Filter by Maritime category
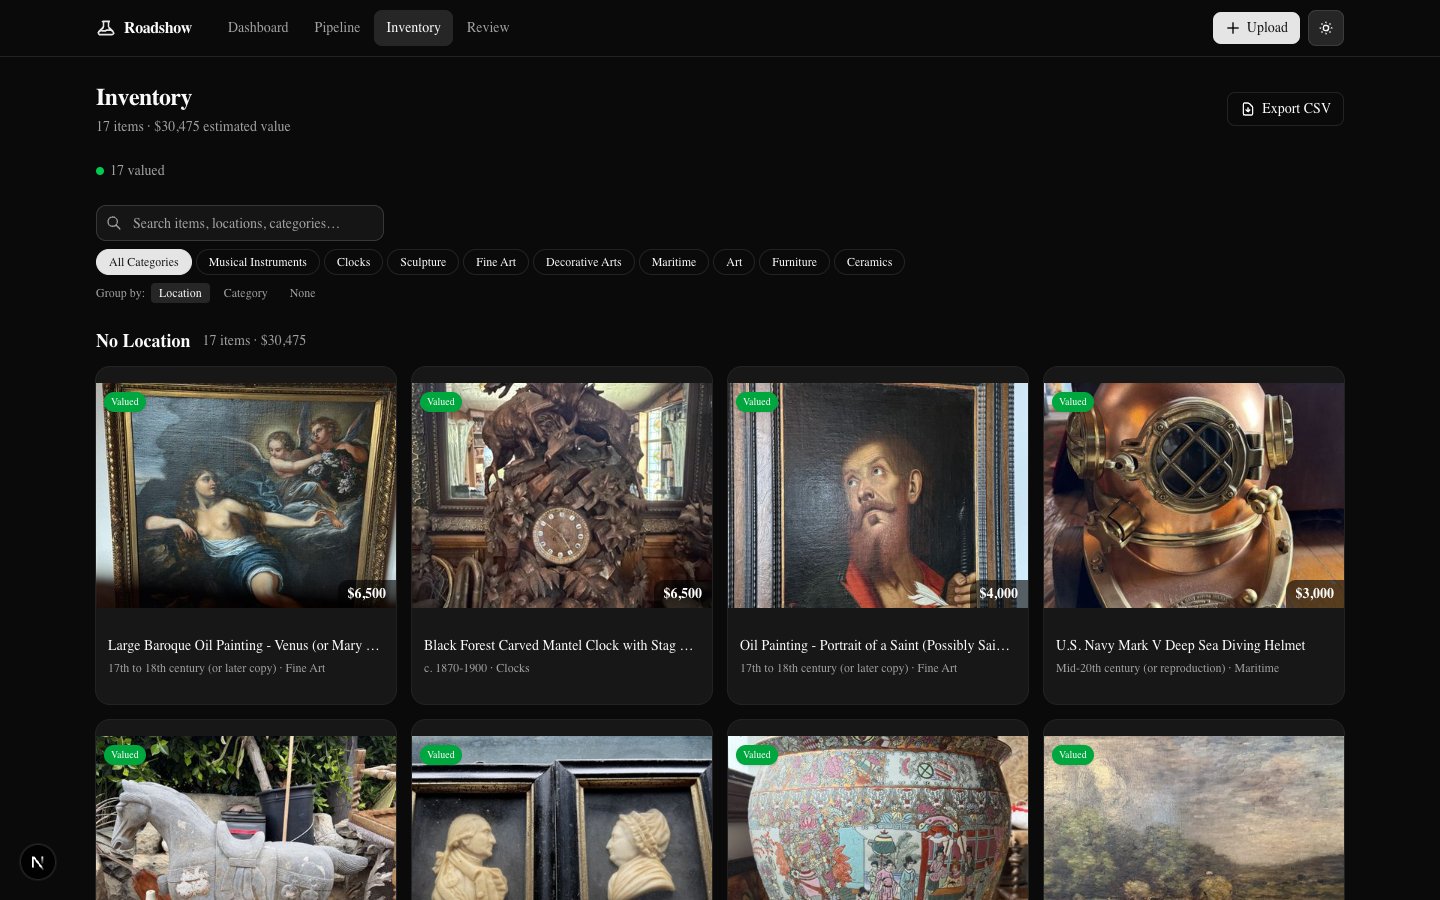The width and height of the screenshot is (1440, 900). [674, 262]
